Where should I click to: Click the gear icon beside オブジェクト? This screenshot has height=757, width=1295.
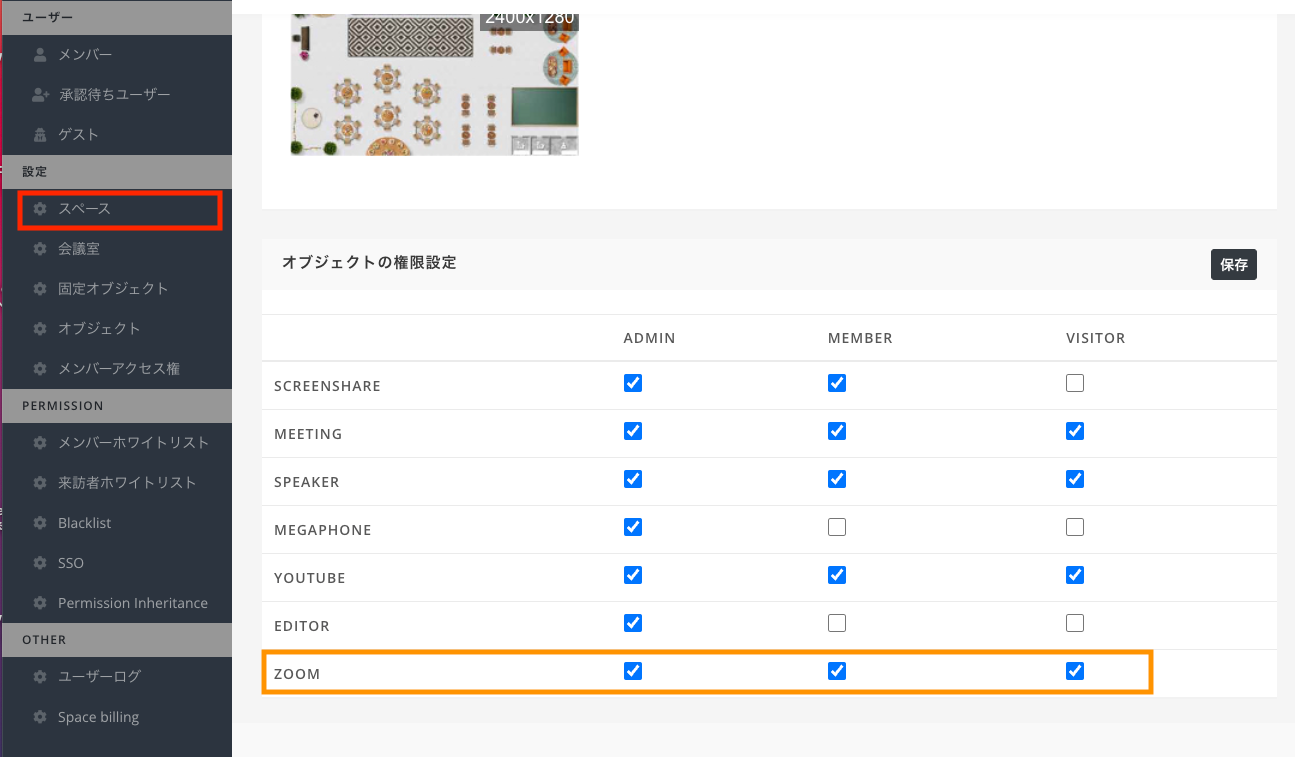tap(40, 328)
